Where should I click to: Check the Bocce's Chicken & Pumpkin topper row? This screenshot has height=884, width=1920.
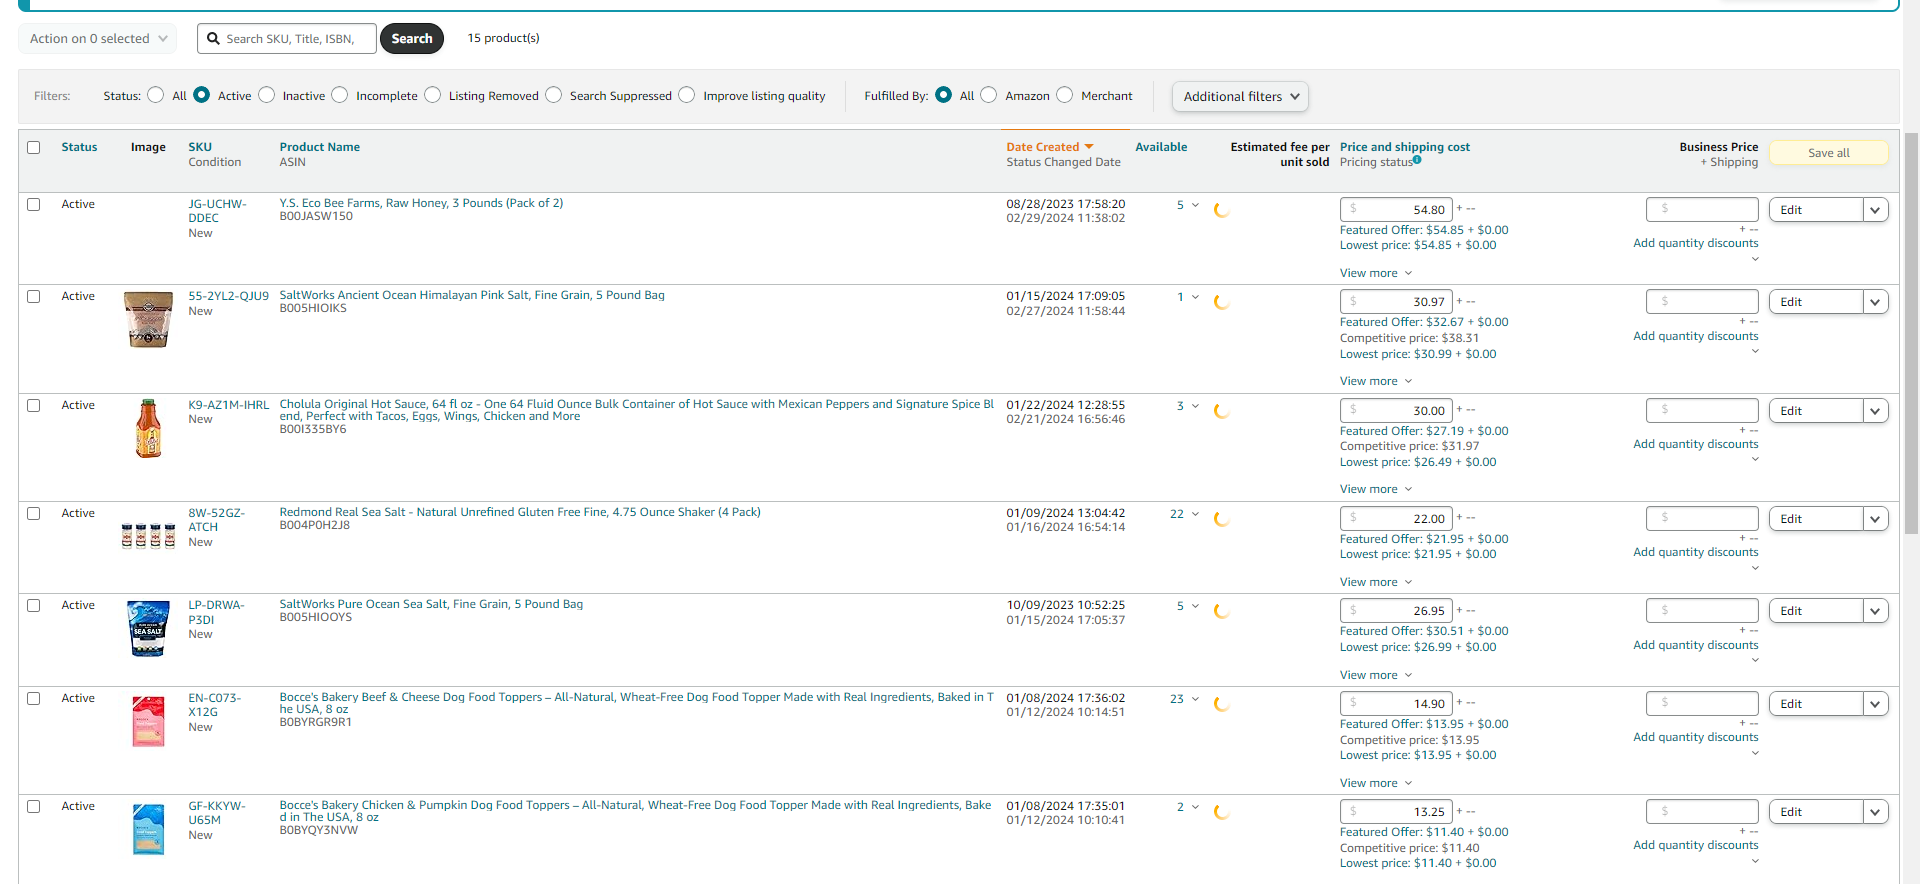click(34, 807)
